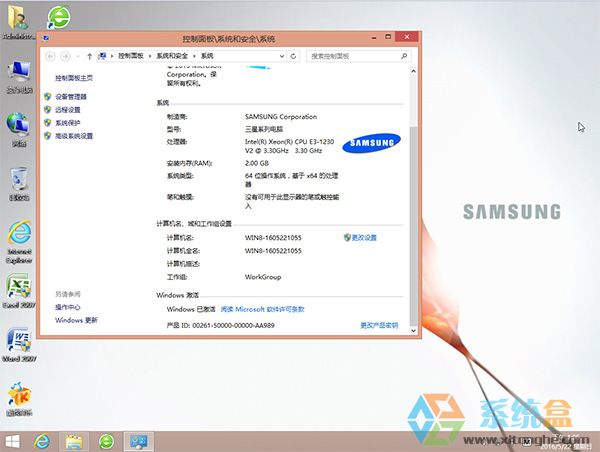Open the green 360 browser desktop shortcut
The width and height of the screenshot is (600, 452).
tap(59, 18)
